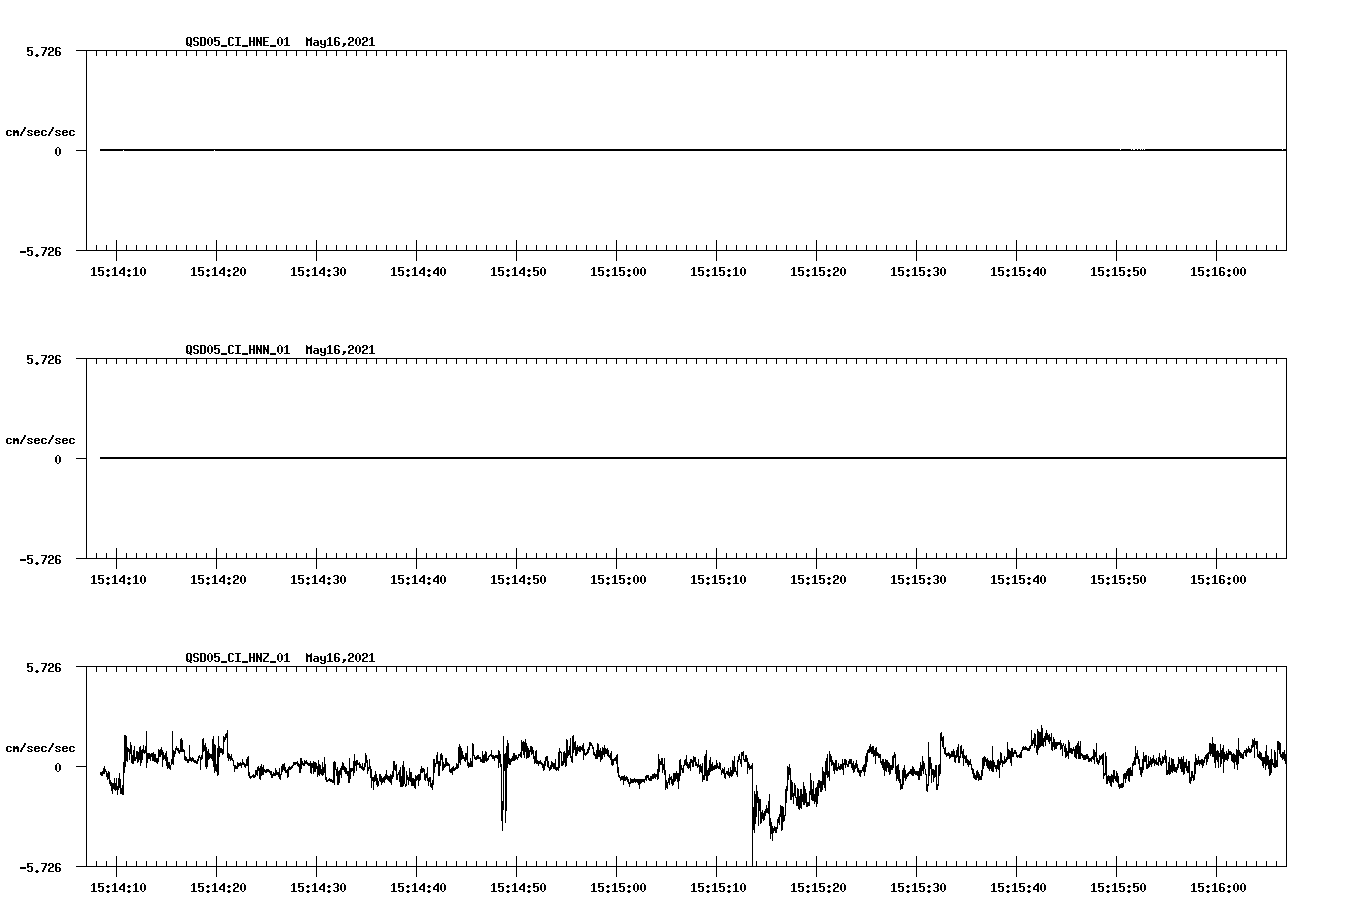1358x924 pixels.
Task: Click the cm/sec/sec axis label of top plot
Action: click(41, 130)
